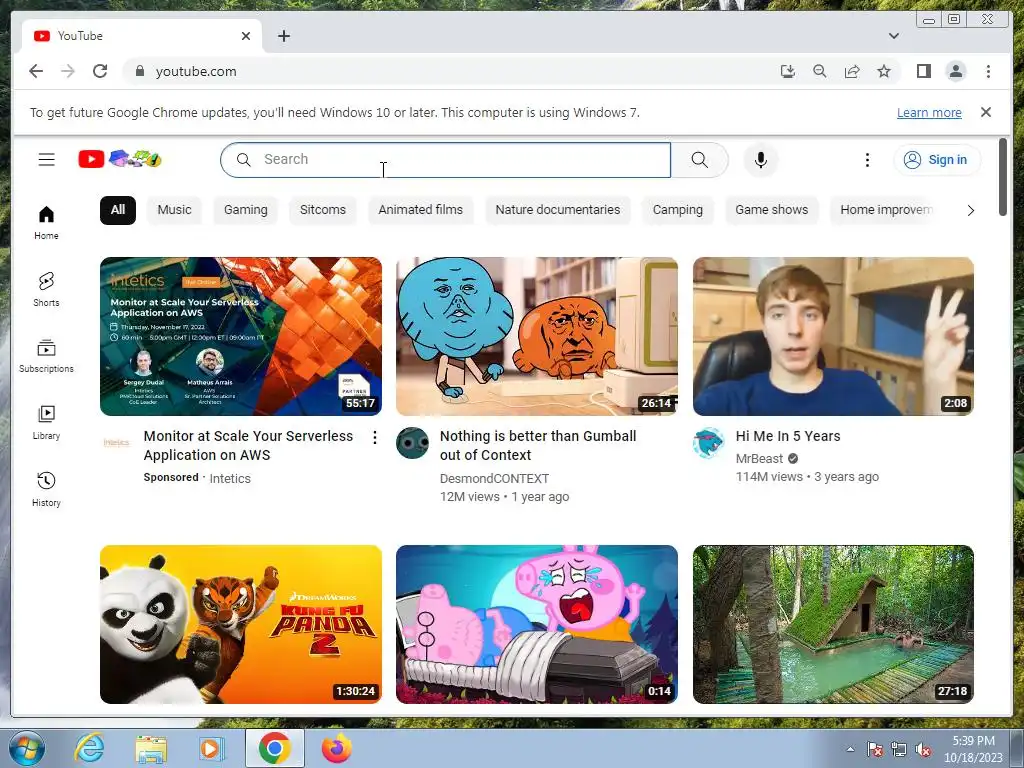
Task: Play the crying pig cartoon thumbnail
Action: [537, 624]
